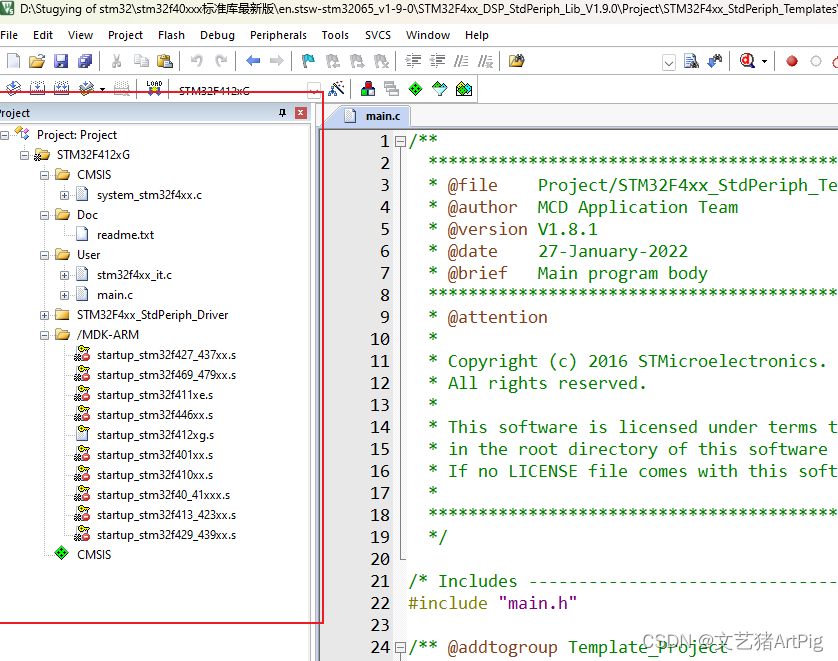Collapse the User folder

click(x=44, y=255)
